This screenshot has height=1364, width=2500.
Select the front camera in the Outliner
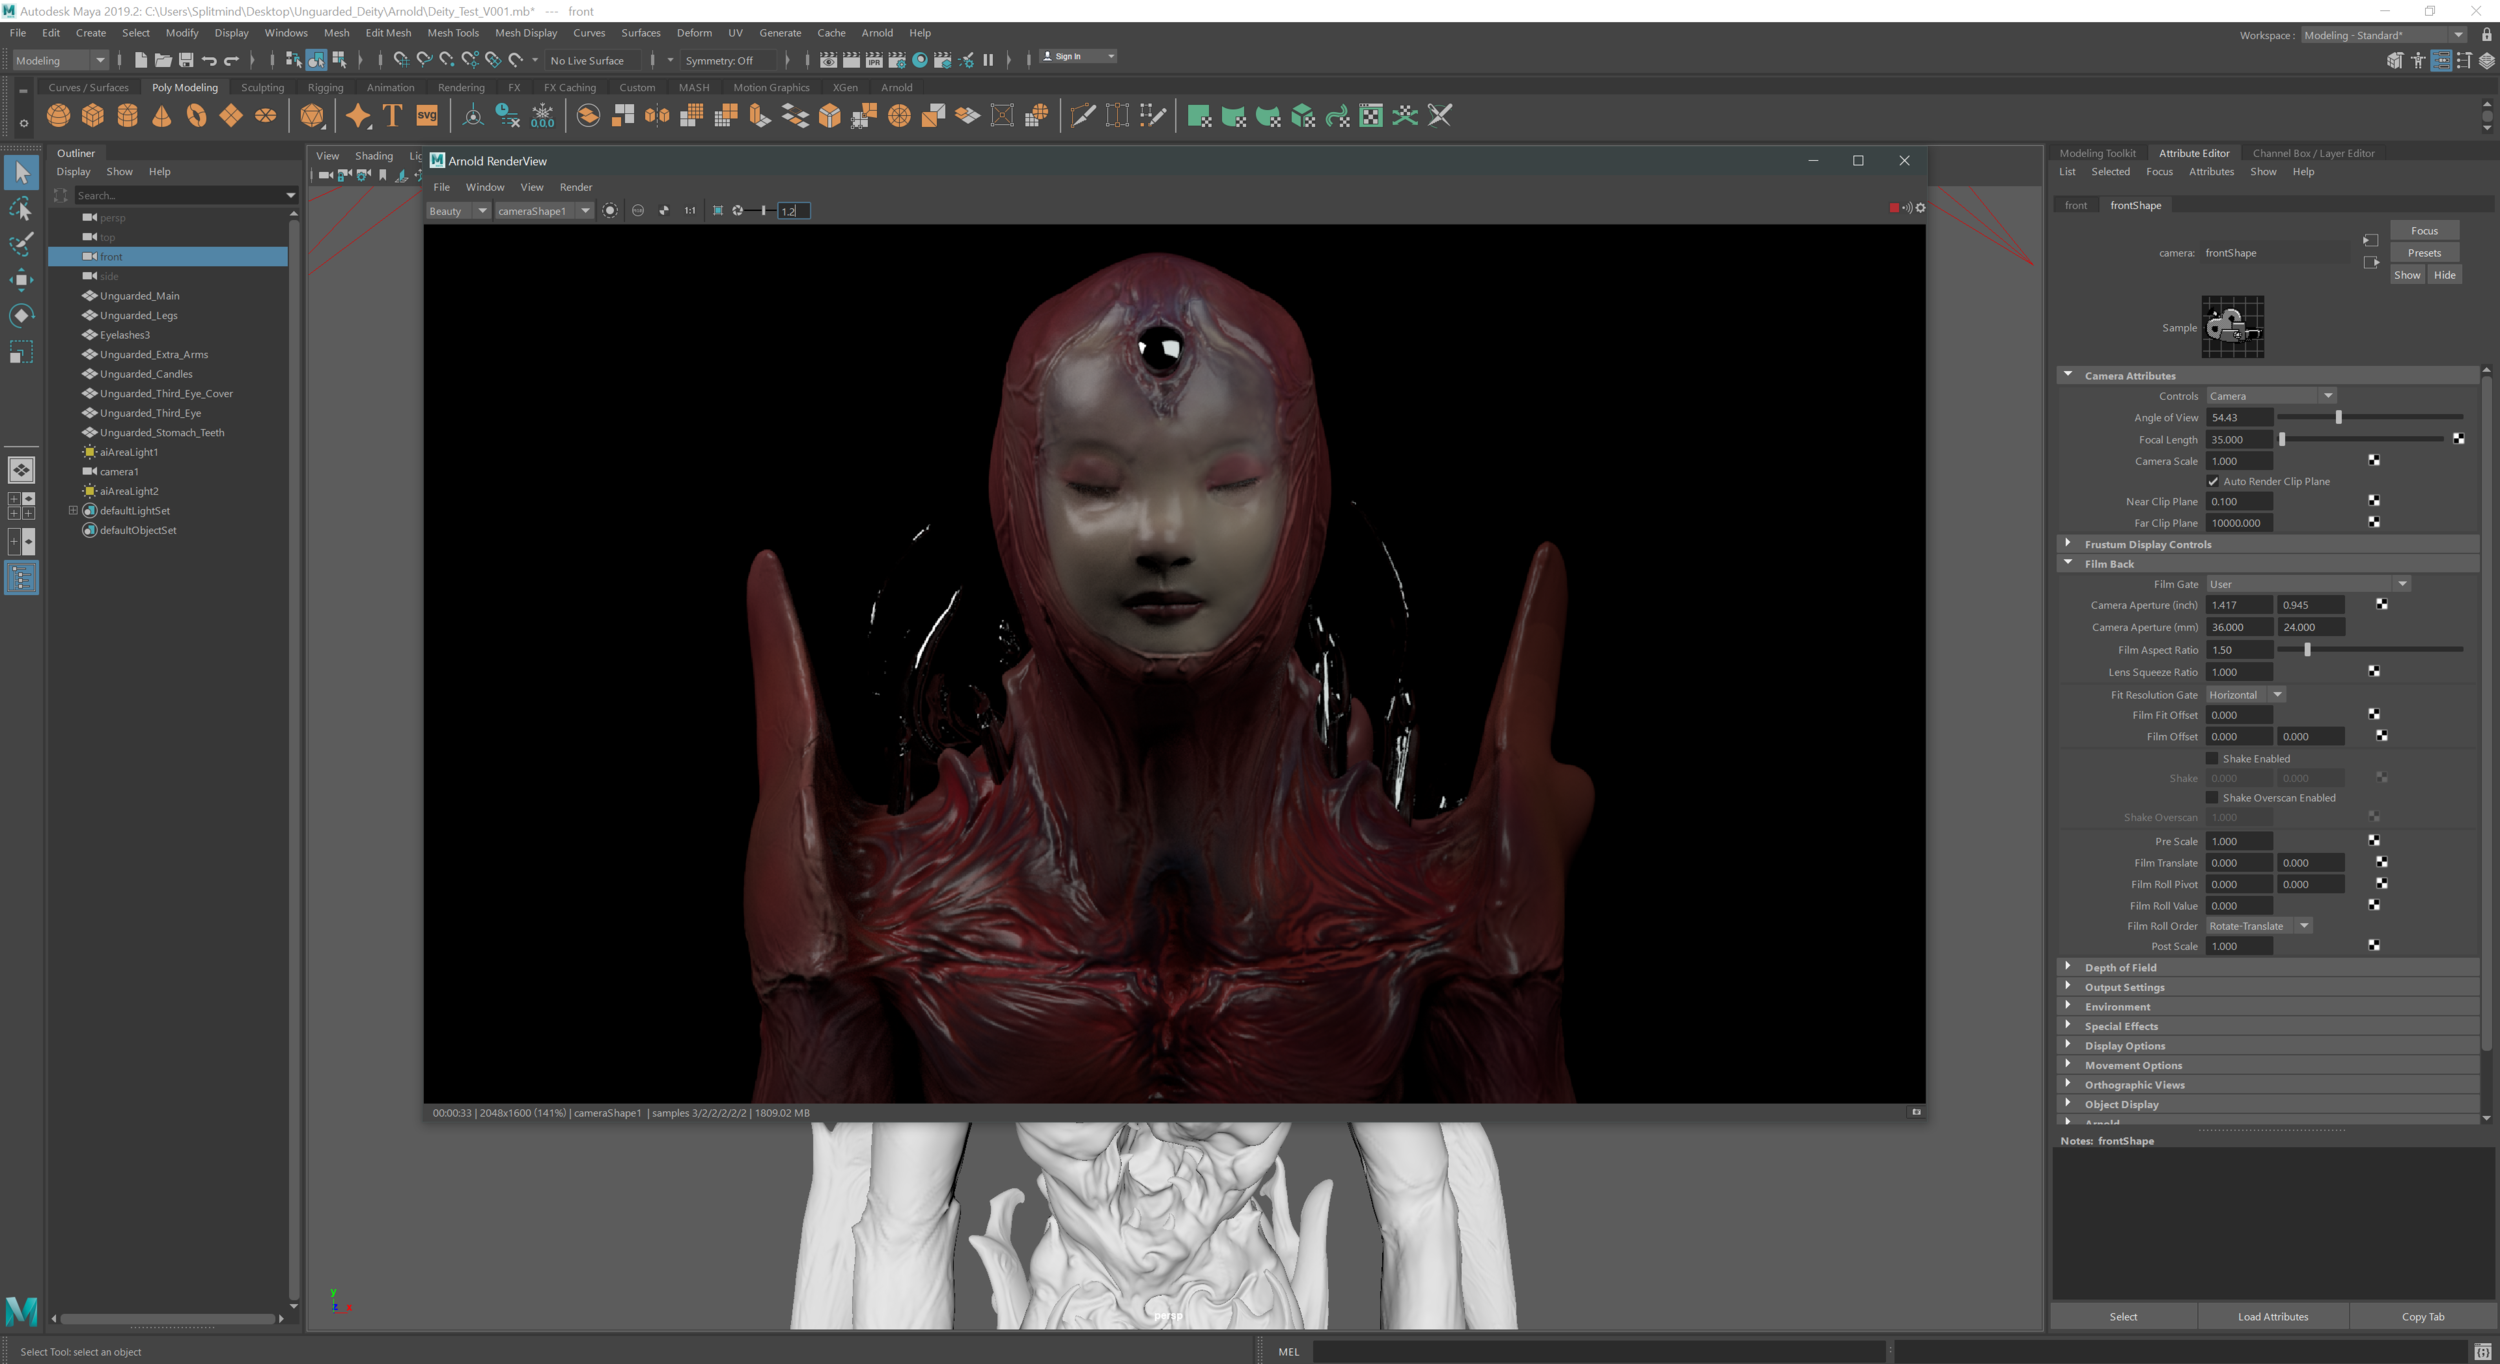(112, 256)
